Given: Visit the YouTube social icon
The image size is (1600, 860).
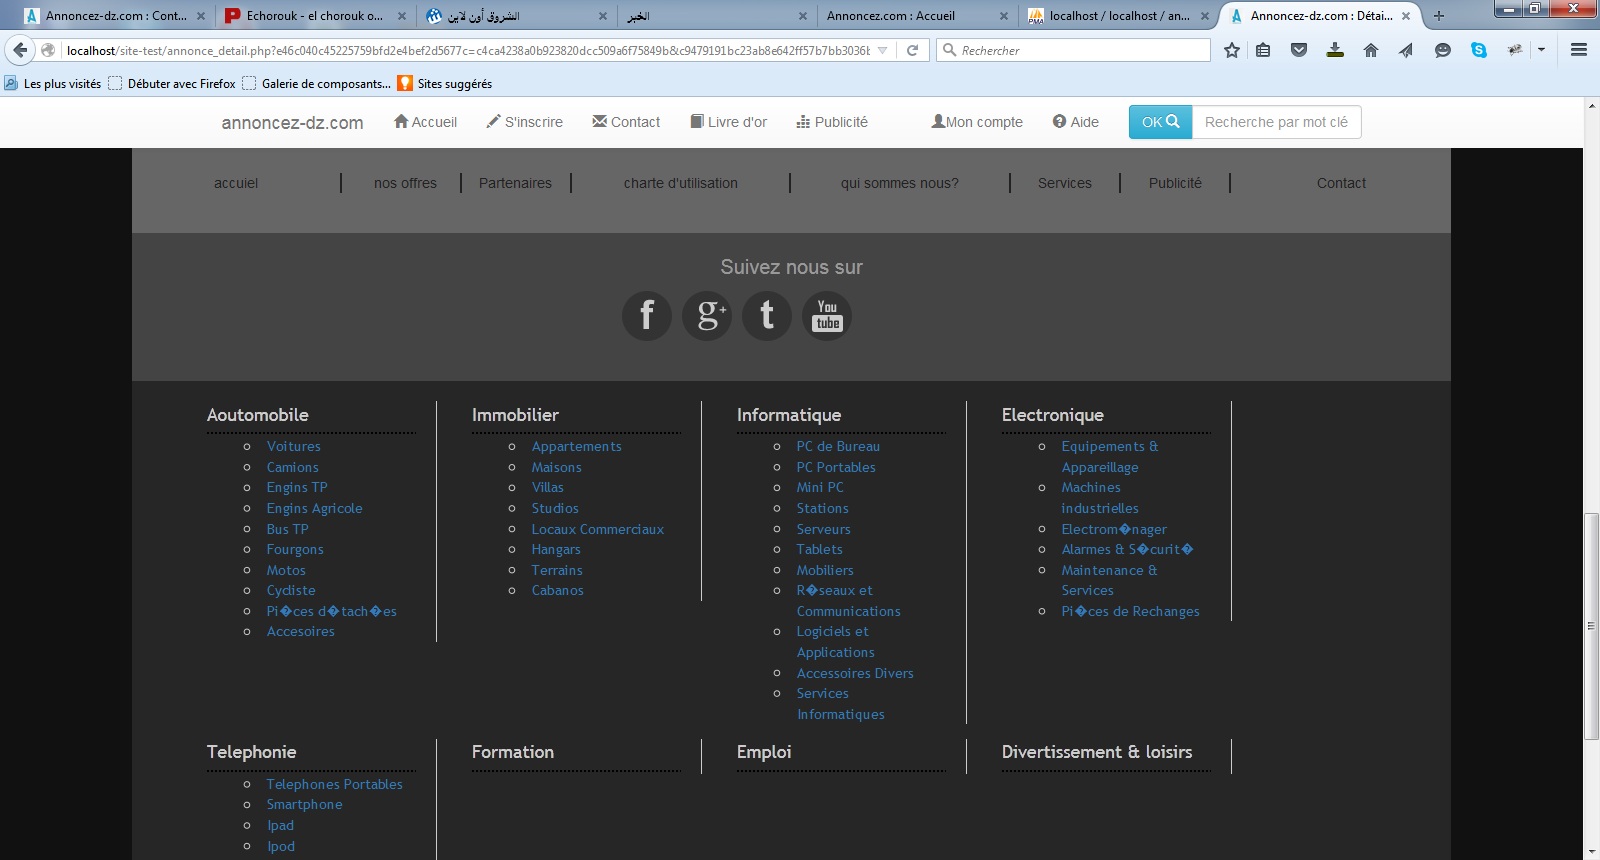Looking at the screenshot, I should pyautogui.click(x=827, y=316).
